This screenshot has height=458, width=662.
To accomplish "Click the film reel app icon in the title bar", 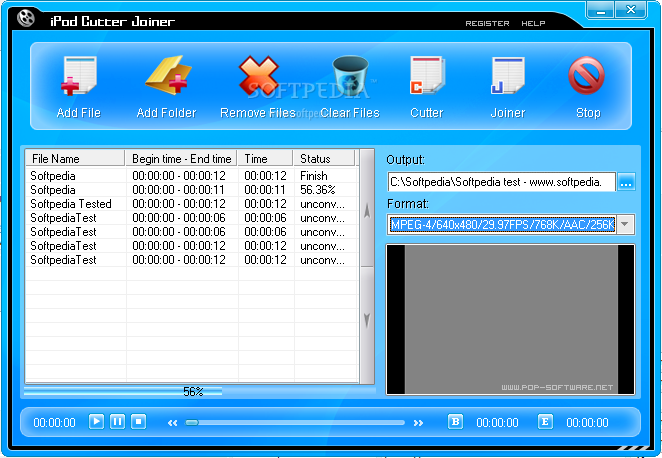I will [26, 18].
